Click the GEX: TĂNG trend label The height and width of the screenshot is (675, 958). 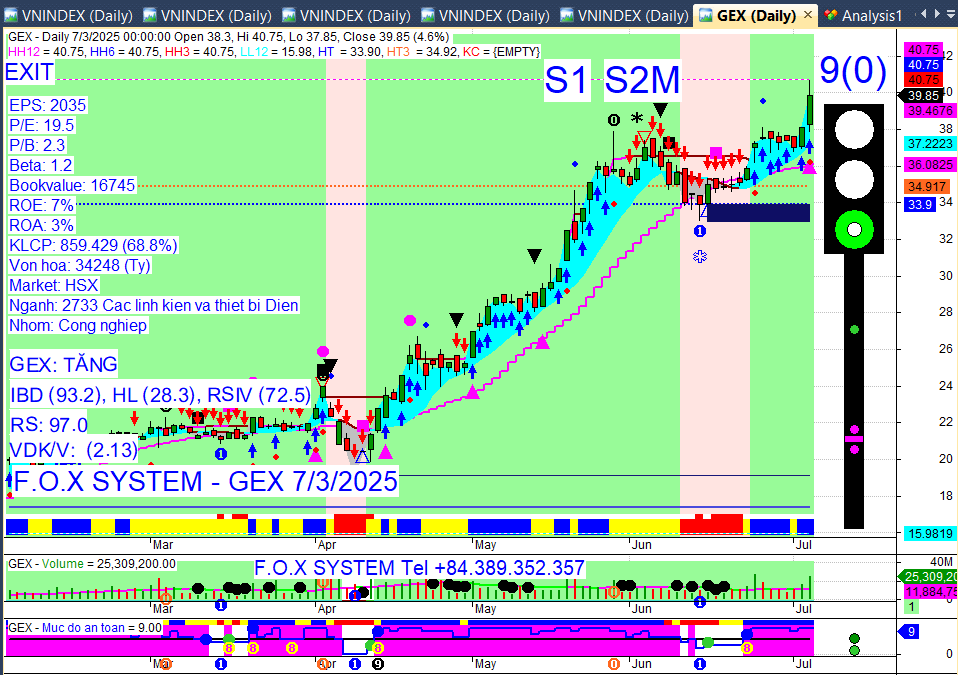click(x=64, y=365)
